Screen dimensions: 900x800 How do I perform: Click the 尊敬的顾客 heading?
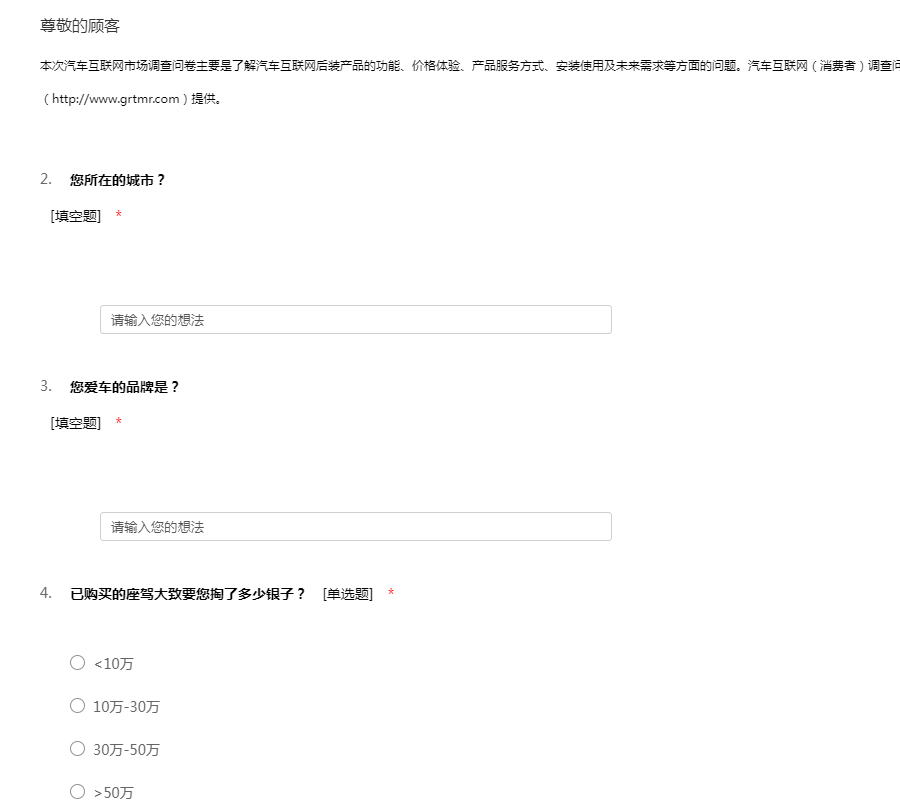point(80,26)
